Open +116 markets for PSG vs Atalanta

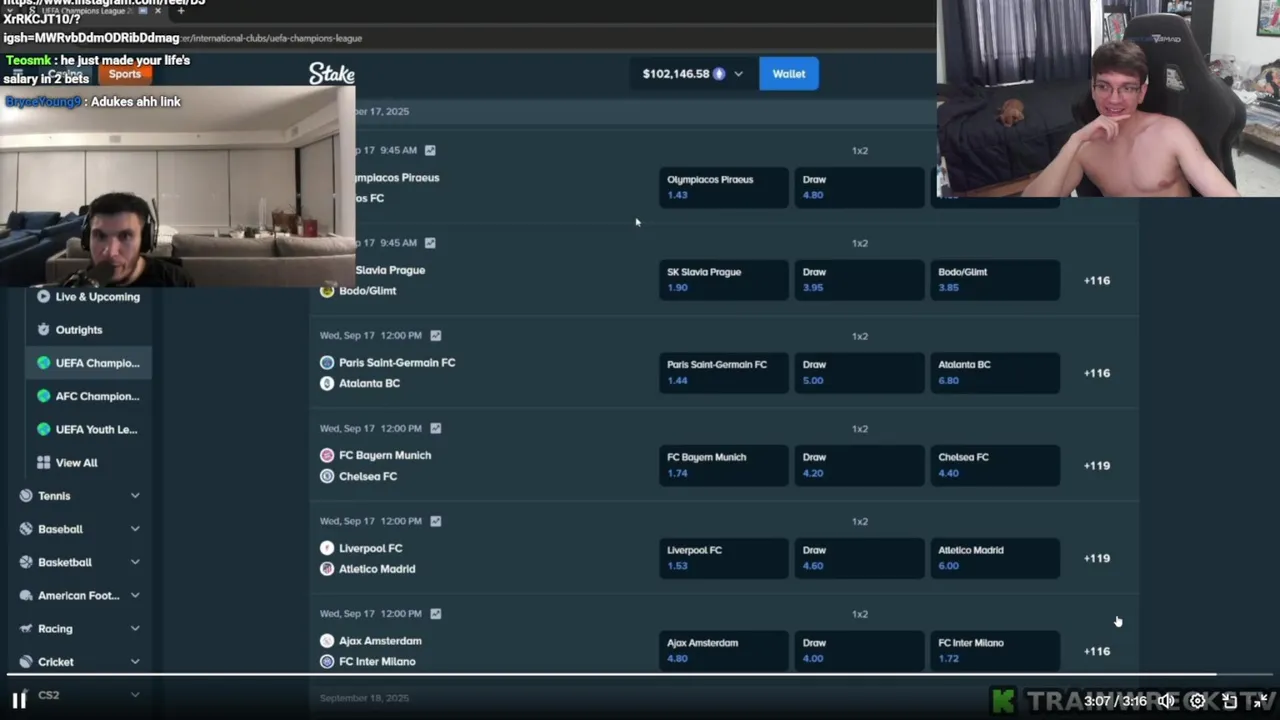point(1097,373)
